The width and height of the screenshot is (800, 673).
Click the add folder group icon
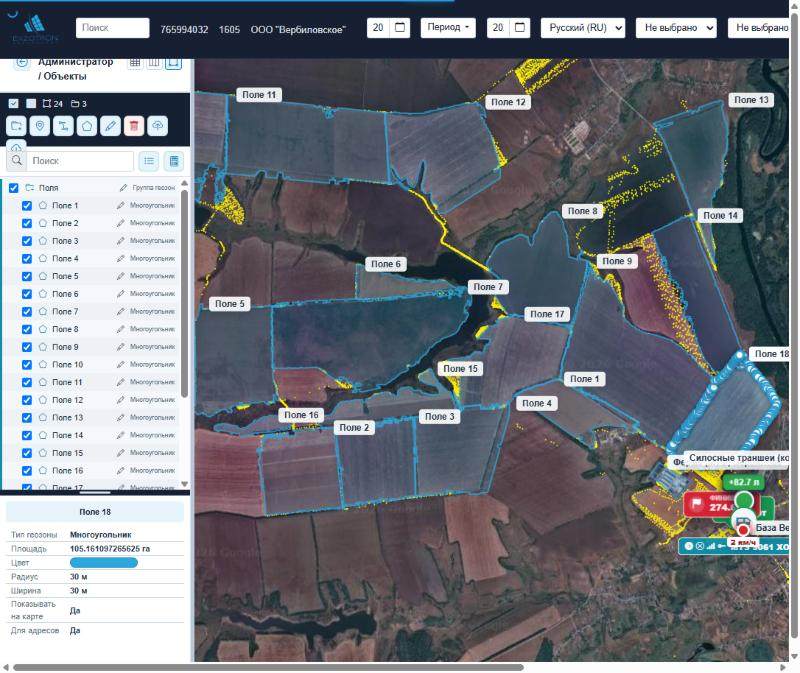[16, 126]
